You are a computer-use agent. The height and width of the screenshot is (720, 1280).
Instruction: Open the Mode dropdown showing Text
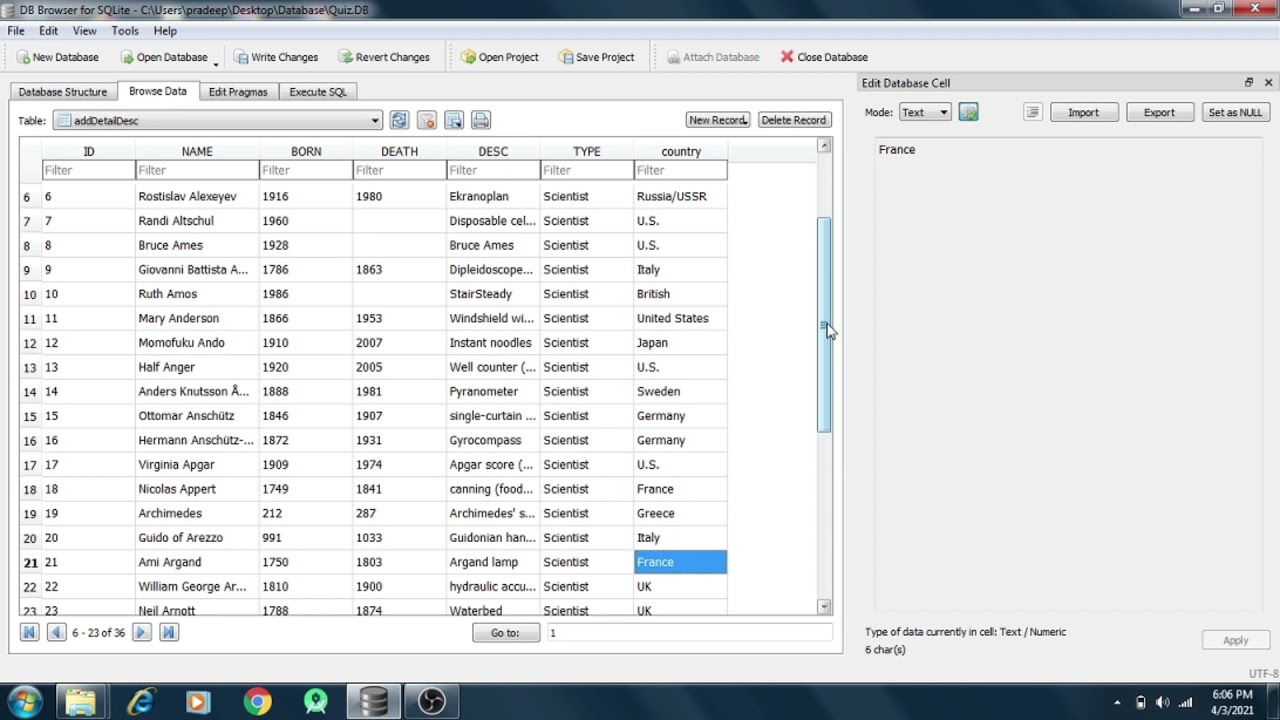click(924, 112)
